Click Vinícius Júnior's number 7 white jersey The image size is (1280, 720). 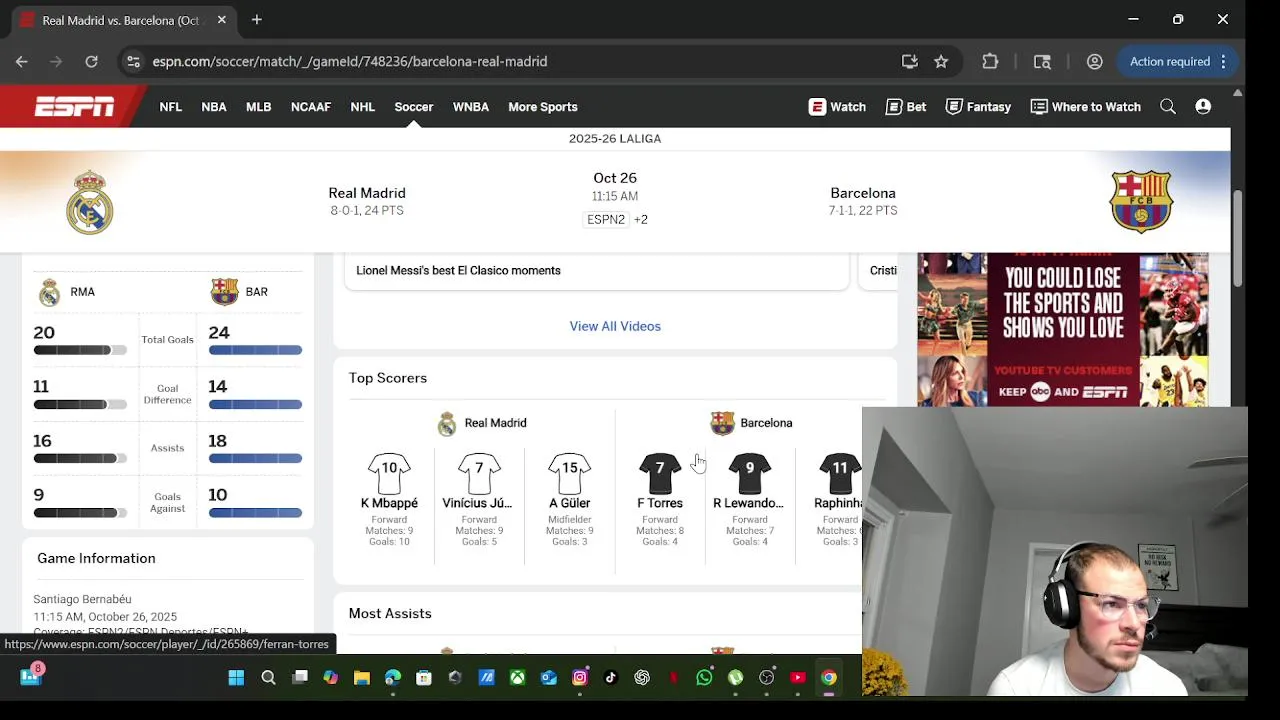pyautogui.click(x=479, y=473)
